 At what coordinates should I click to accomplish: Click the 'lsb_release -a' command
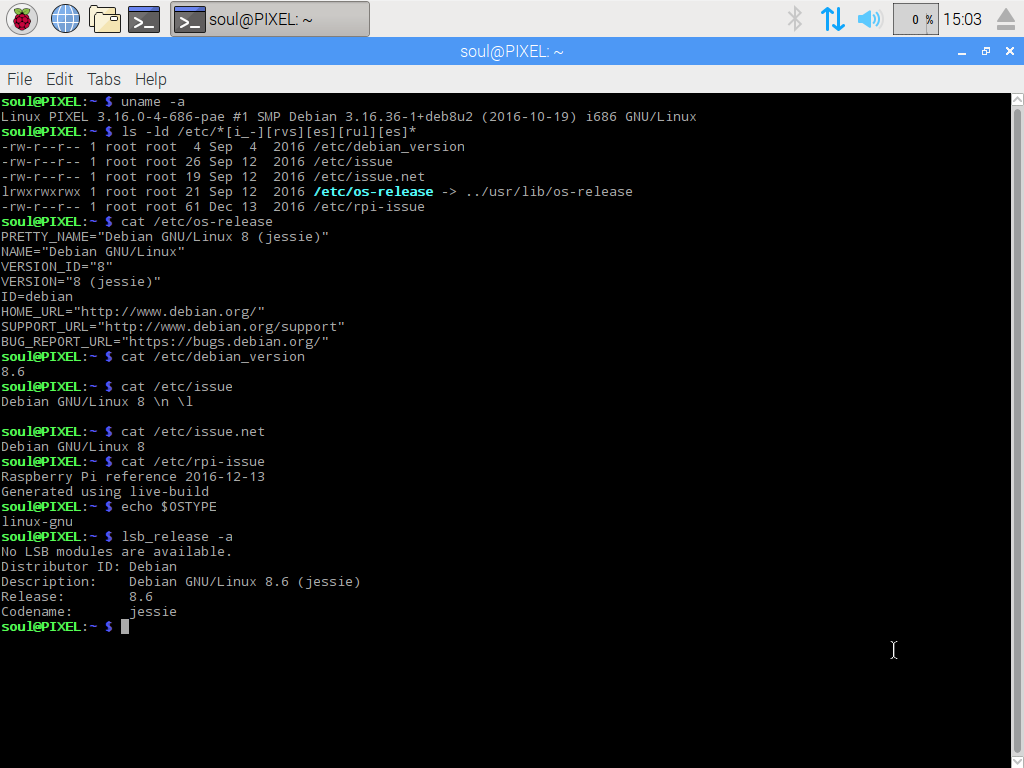[x=177, y=536]
